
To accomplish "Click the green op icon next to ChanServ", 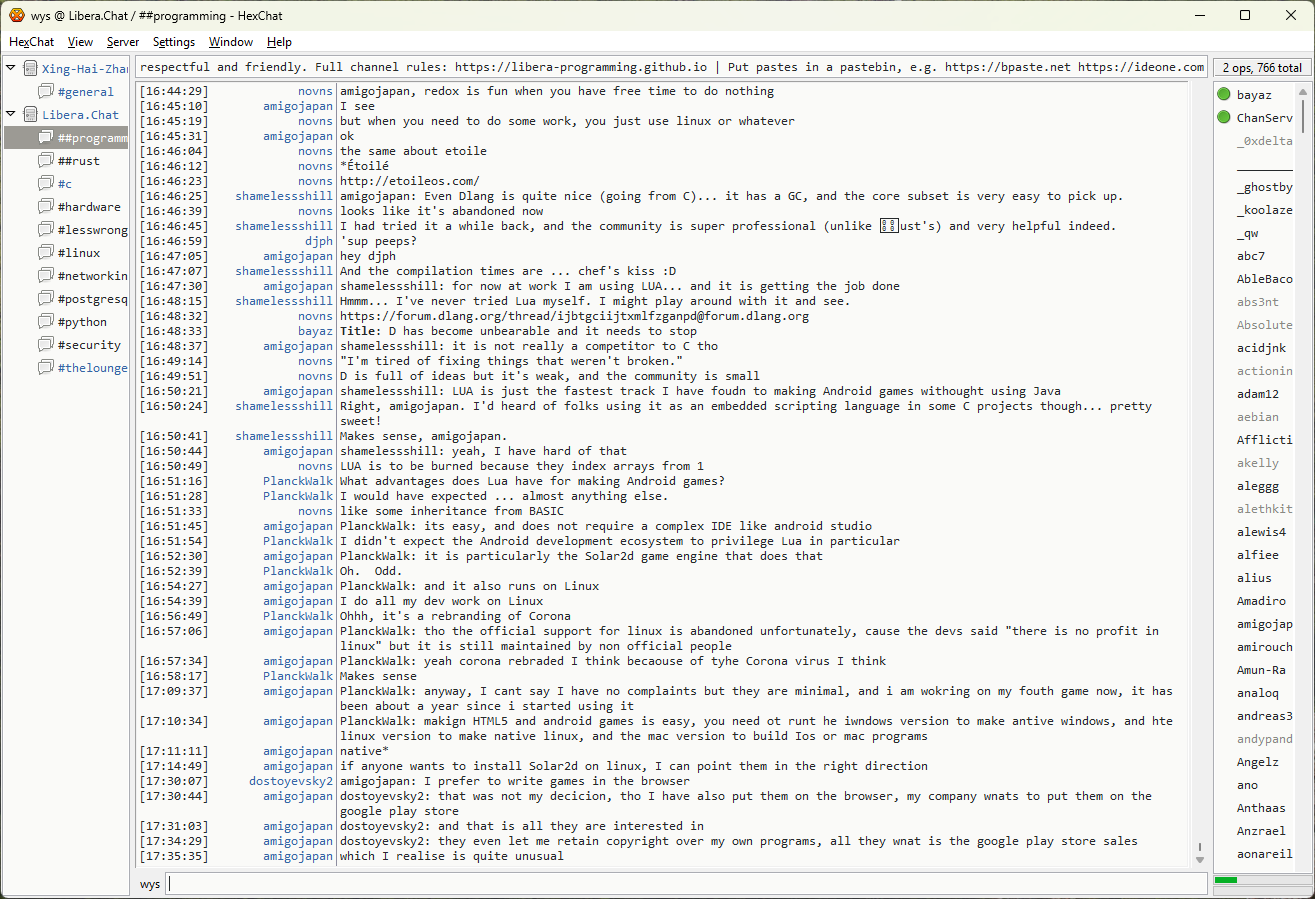I will tap(1224, 118).
